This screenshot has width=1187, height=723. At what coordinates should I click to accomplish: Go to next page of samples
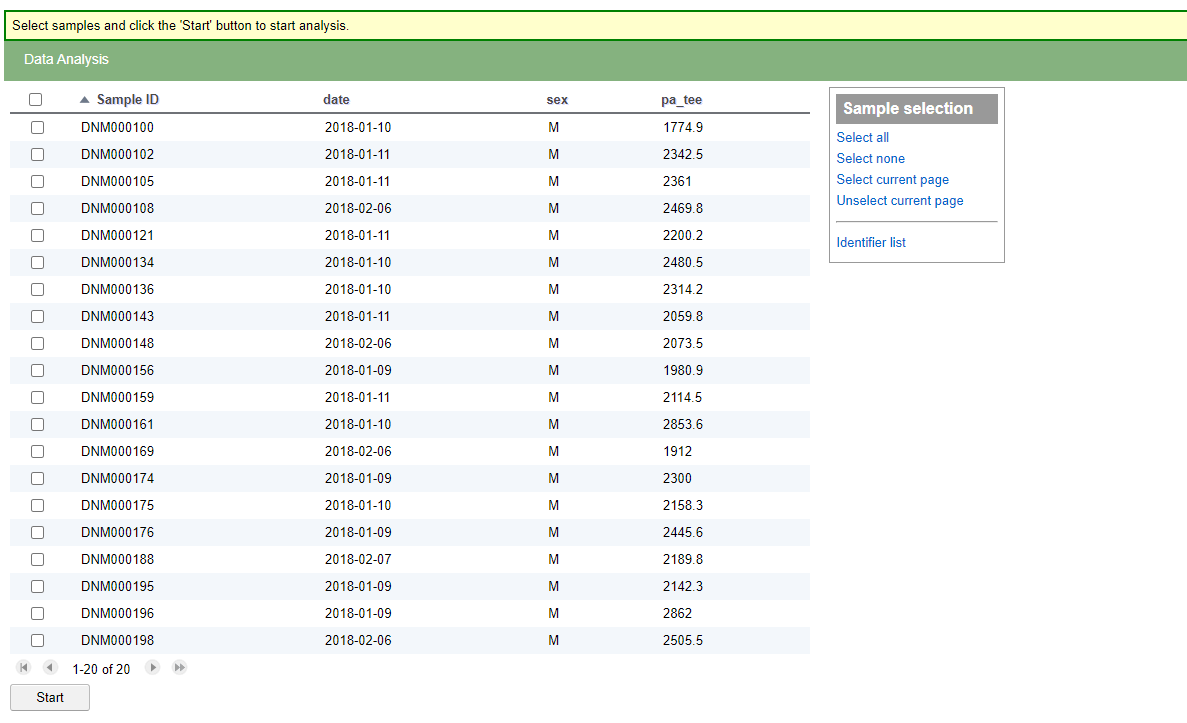[x=153, y=668]
